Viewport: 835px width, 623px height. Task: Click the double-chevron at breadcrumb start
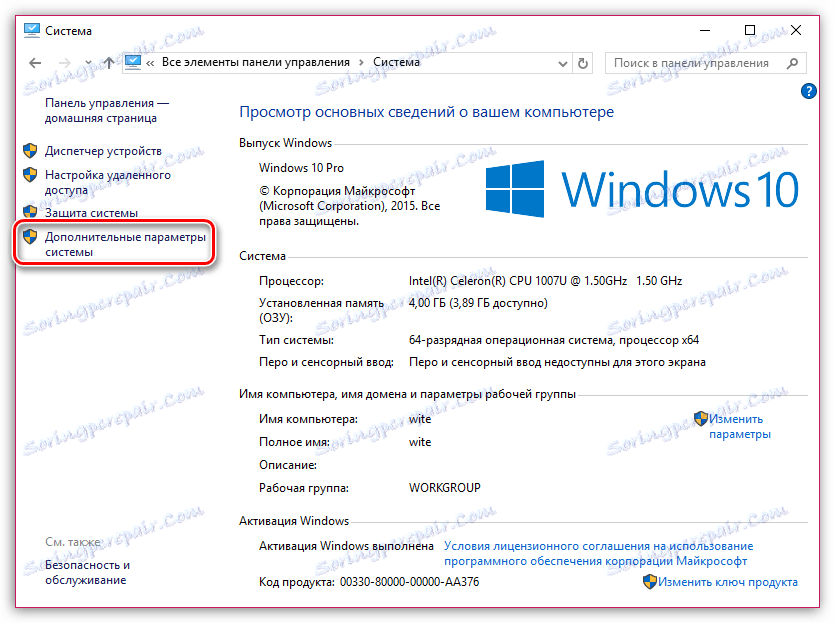point(150,63)
